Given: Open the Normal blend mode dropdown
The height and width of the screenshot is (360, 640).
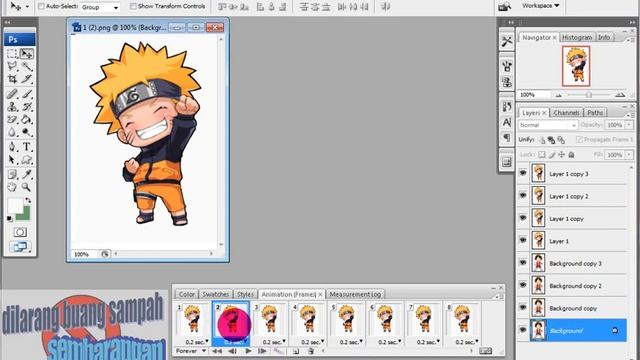Looking at the screenshot, I should point(548,125).
